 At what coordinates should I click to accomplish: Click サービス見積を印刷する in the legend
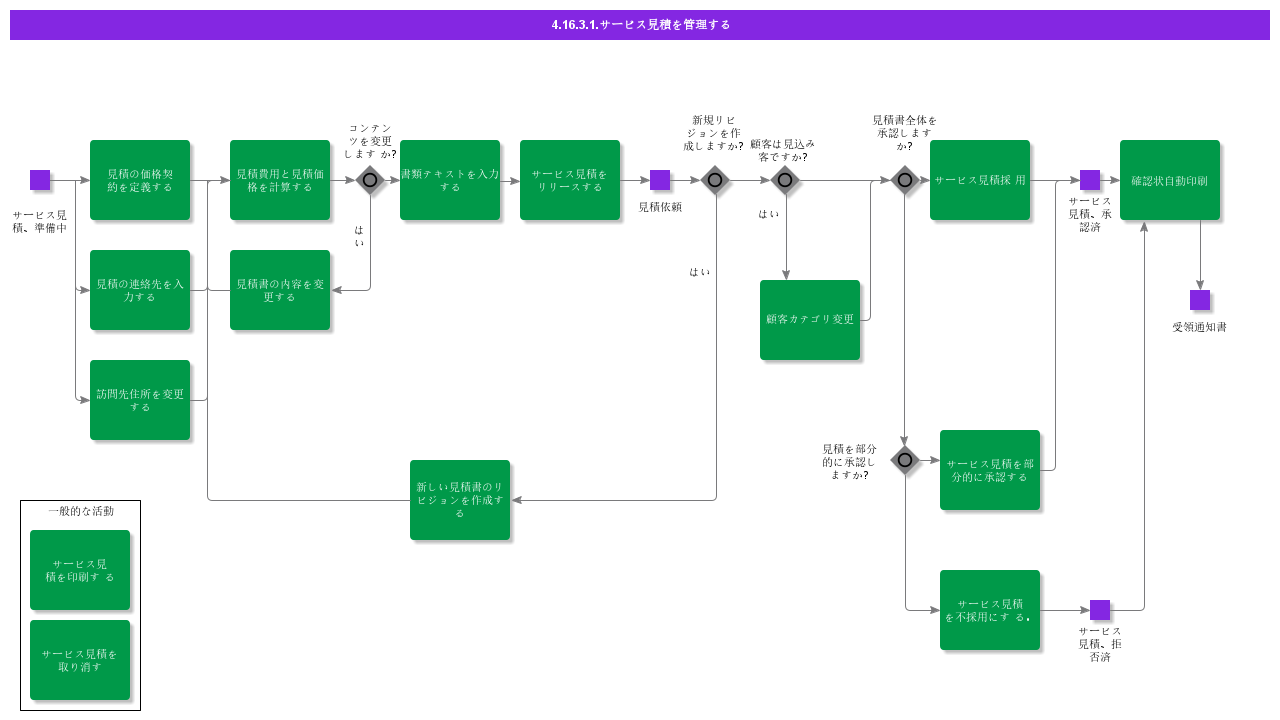(x=80, y=569)
